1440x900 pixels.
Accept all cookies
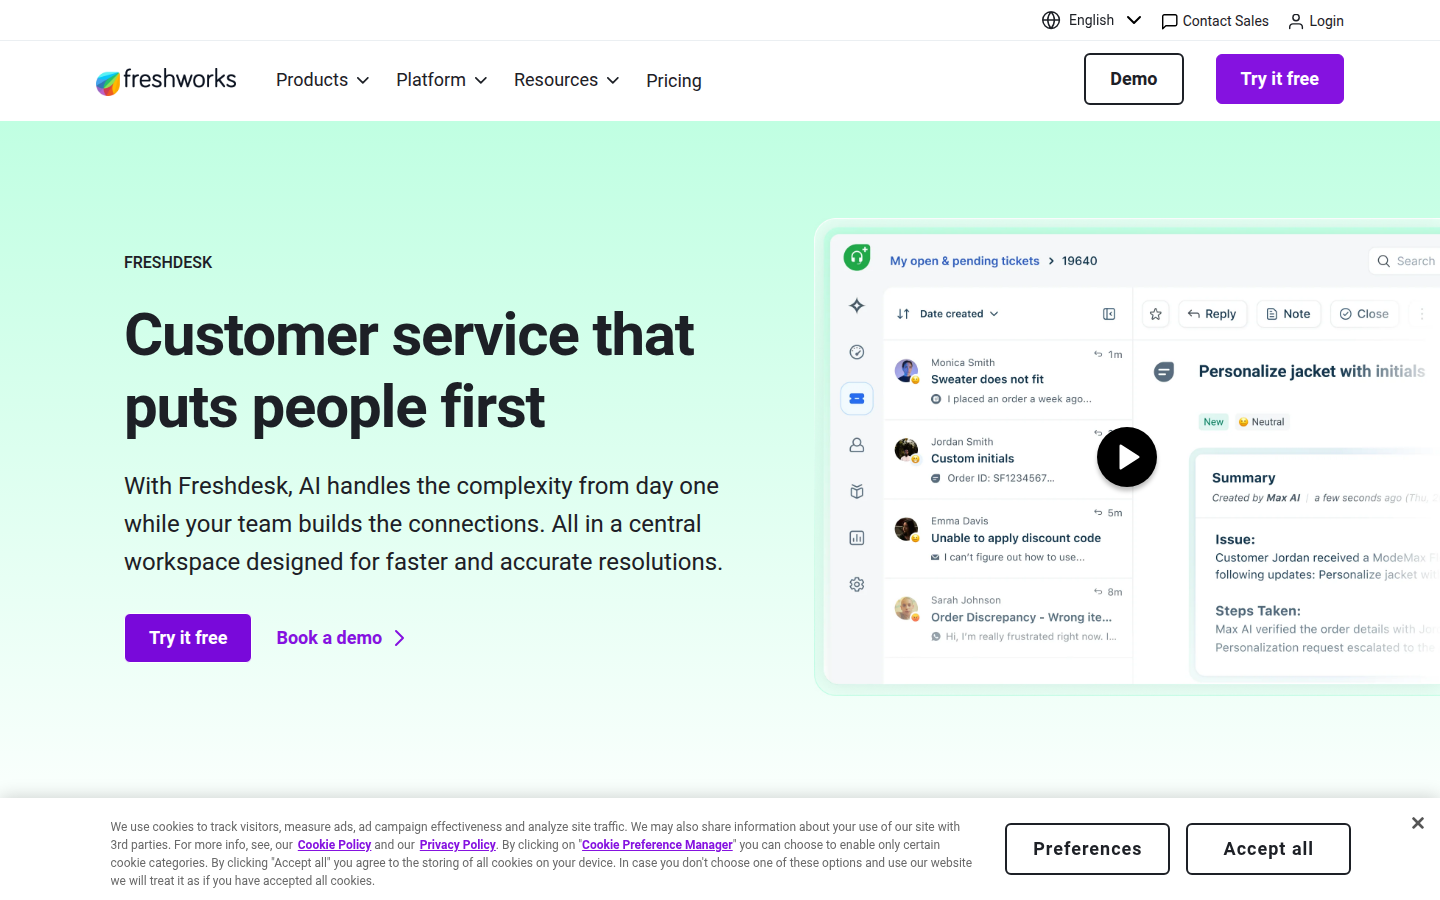(1268, 848)
